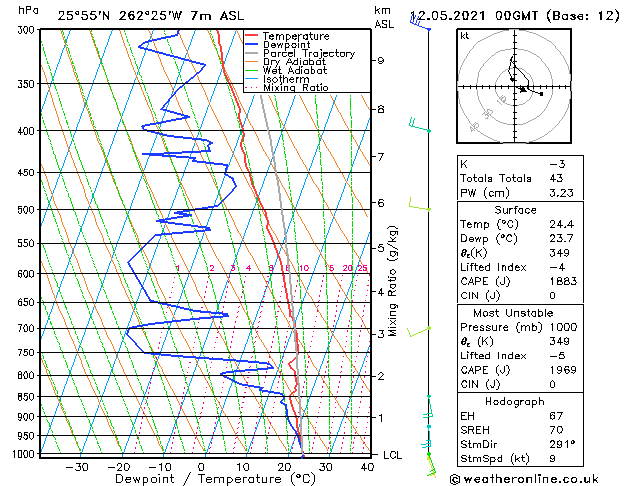Viewport: 629px width, 486px height.
Task: Click the mixing ratio line label 10
Action: [x=304, y=268]
